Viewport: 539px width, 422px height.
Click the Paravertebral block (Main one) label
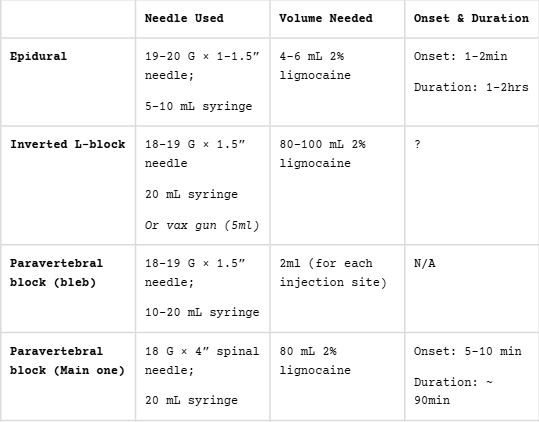point(67,361)
